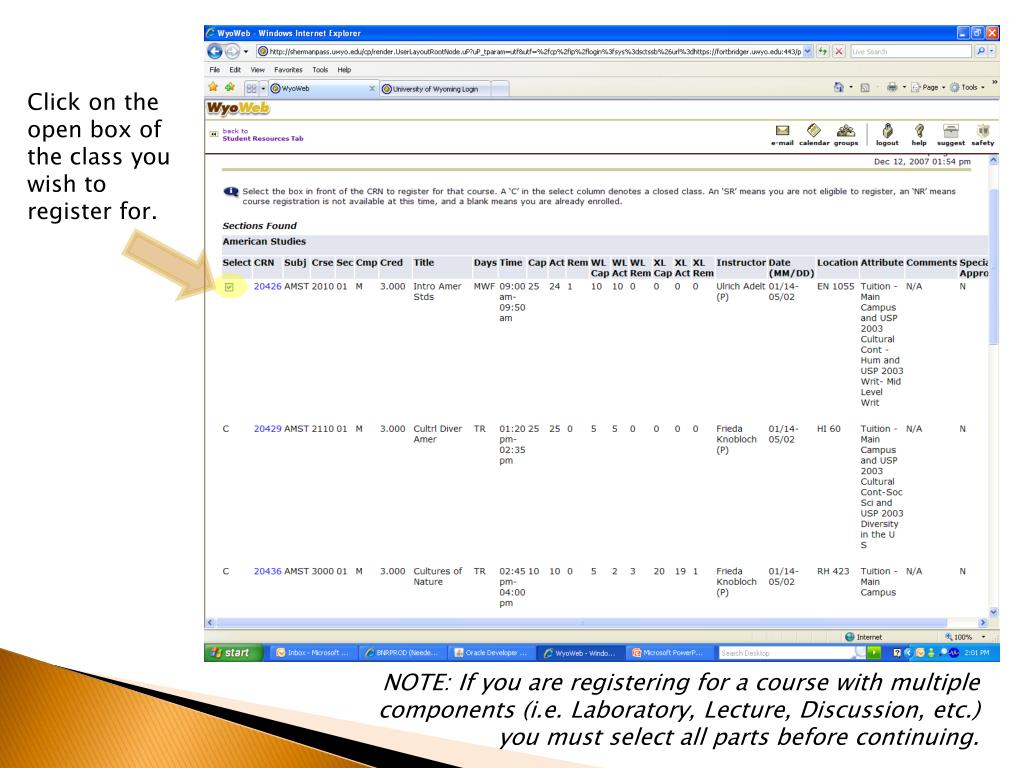Click the safety icon
The height and width of the screenshot is (768, 1024).
(983, 135)
